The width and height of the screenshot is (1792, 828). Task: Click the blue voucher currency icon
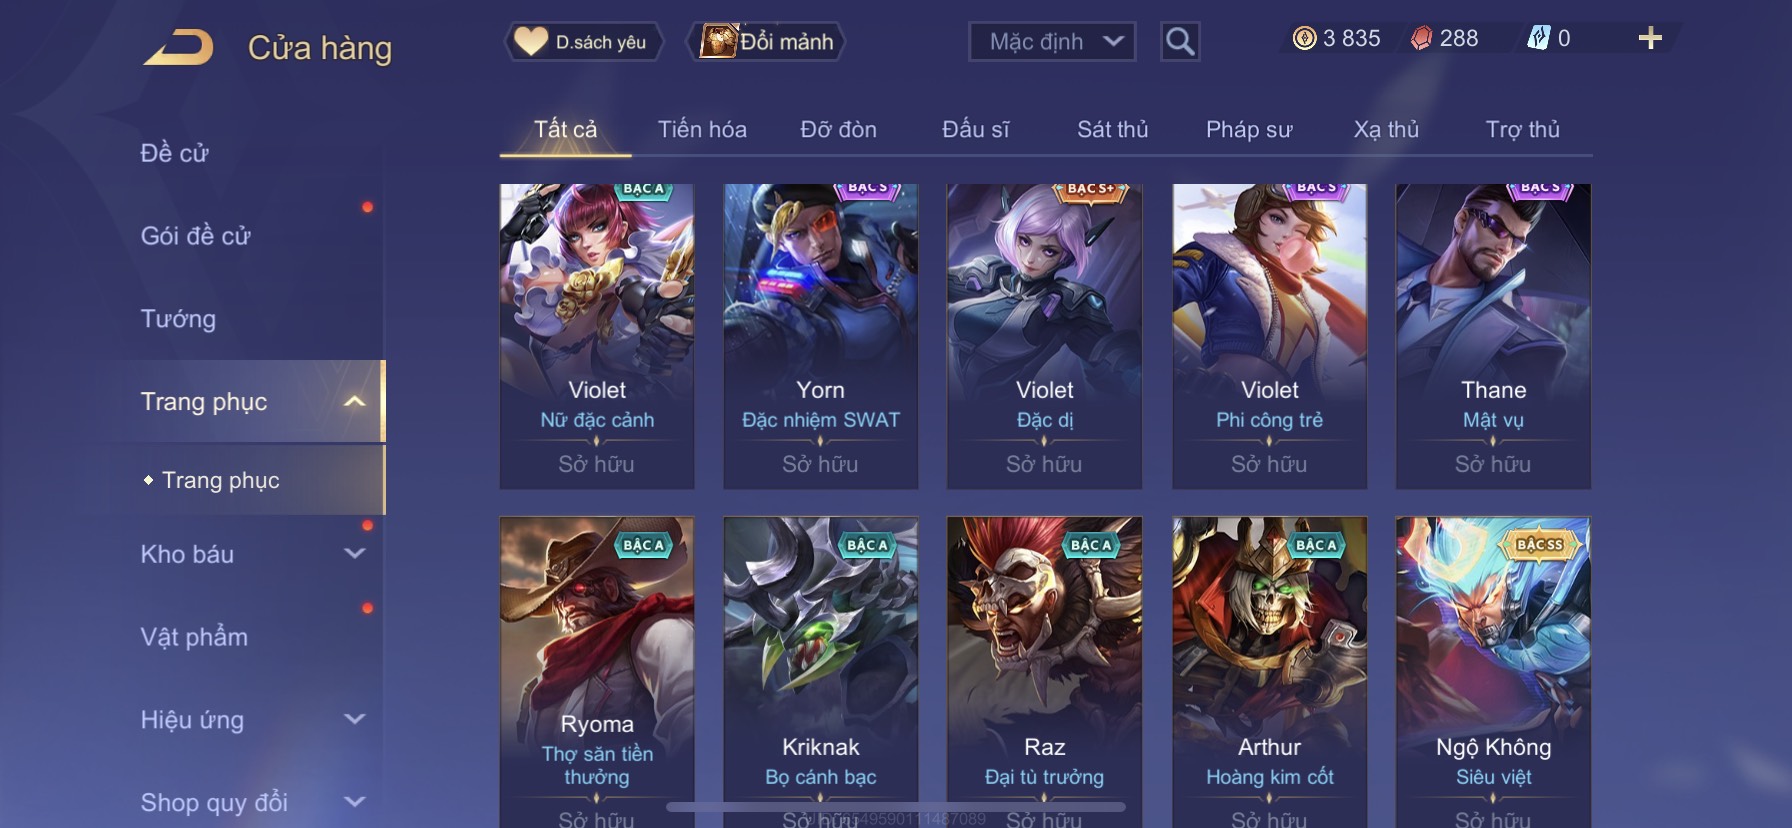tap(1538, 38)
